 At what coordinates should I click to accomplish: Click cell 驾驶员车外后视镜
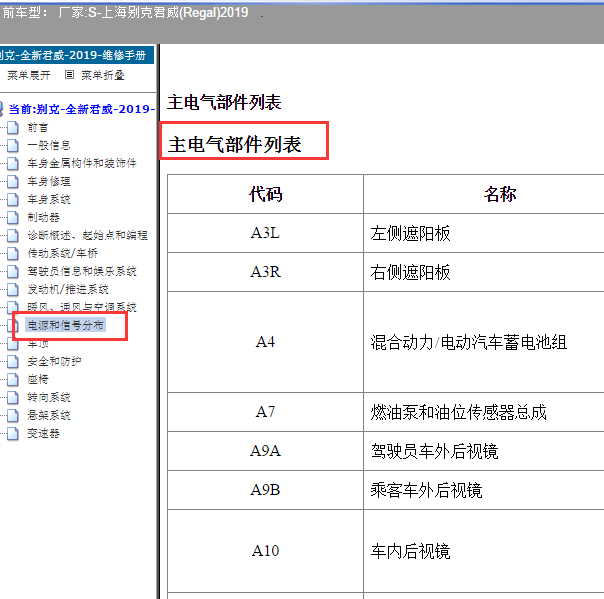(484, 451)
